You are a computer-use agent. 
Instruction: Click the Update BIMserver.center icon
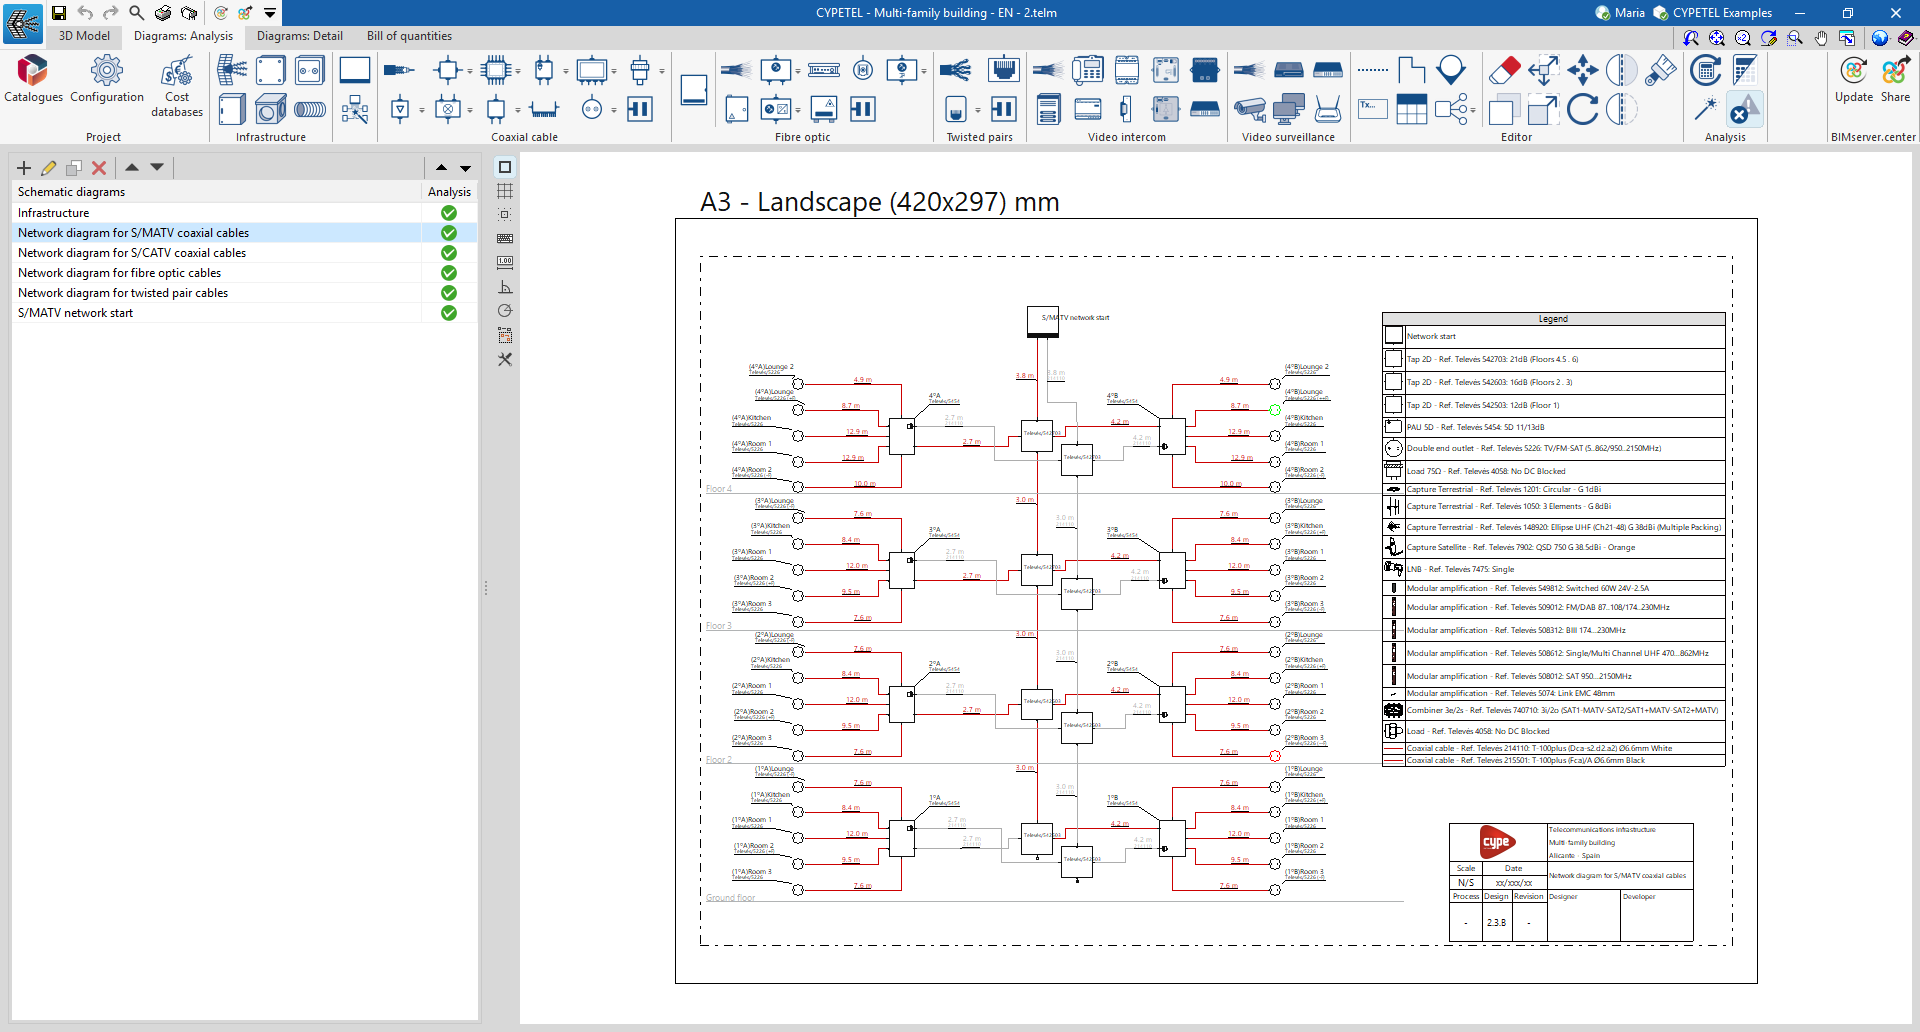point(1853,79)
